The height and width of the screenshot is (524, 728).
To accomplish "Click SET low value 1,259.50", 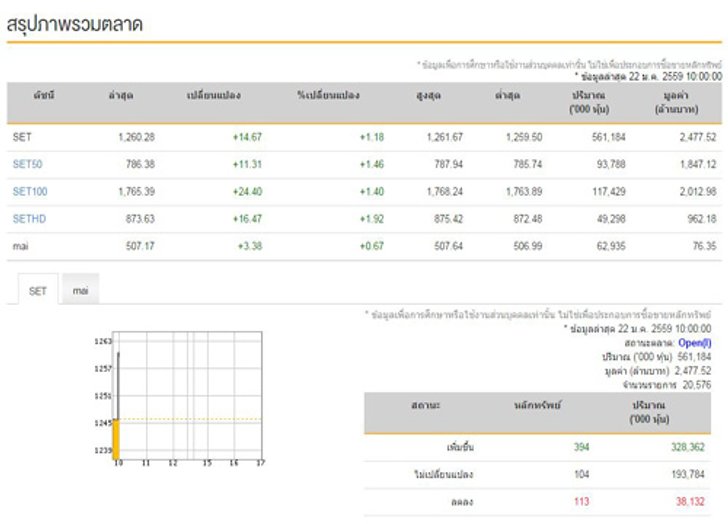I will coord(524,137).
